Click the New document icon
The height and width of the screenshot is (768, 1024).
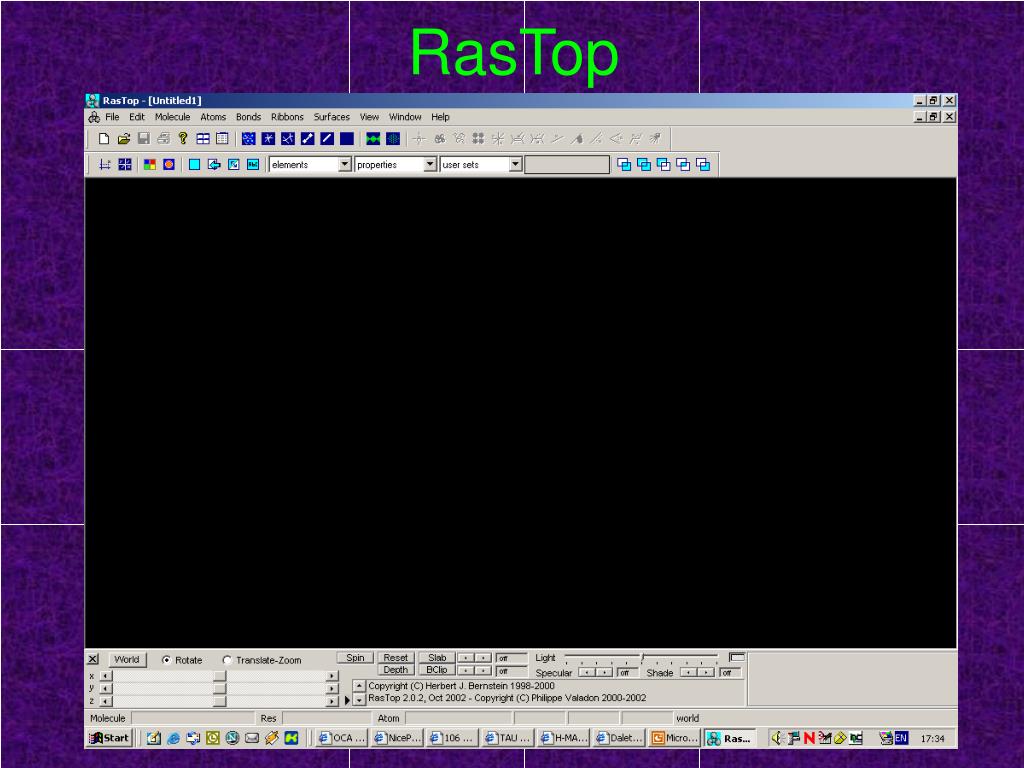pos(104,138)
